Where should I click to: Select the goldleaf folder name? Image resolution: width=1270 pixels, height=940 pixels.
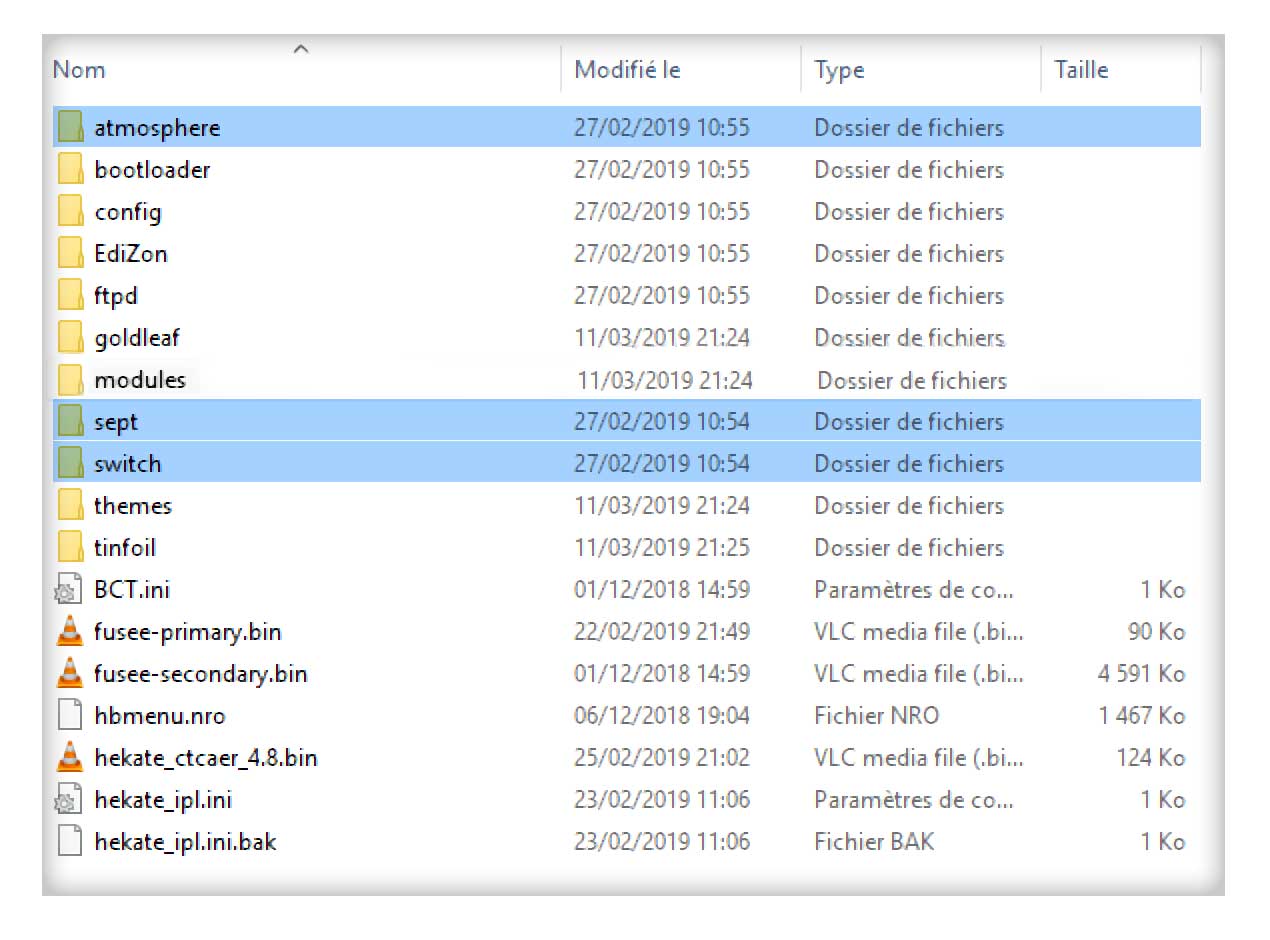(x=137, y=339)
